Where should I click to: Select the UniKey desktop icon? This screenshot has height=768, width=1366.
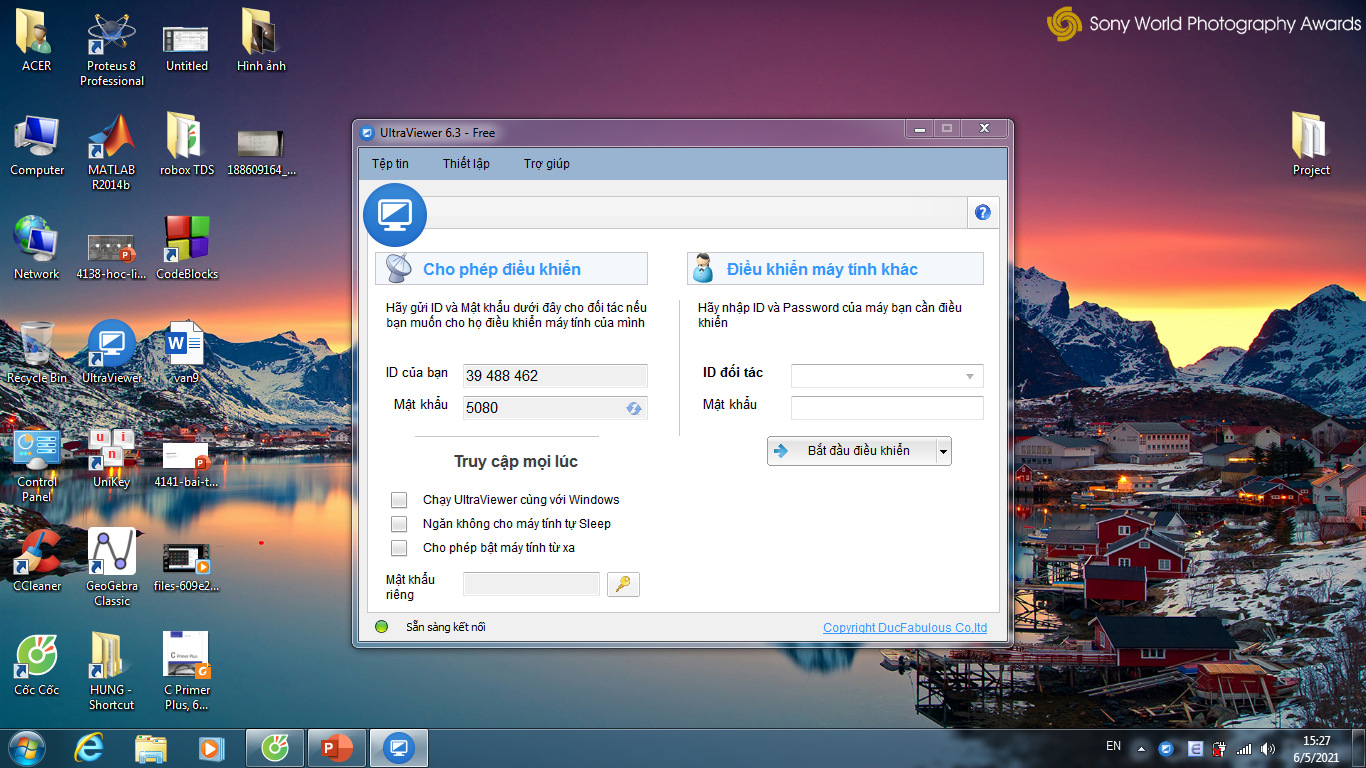(x=112, y=456)
